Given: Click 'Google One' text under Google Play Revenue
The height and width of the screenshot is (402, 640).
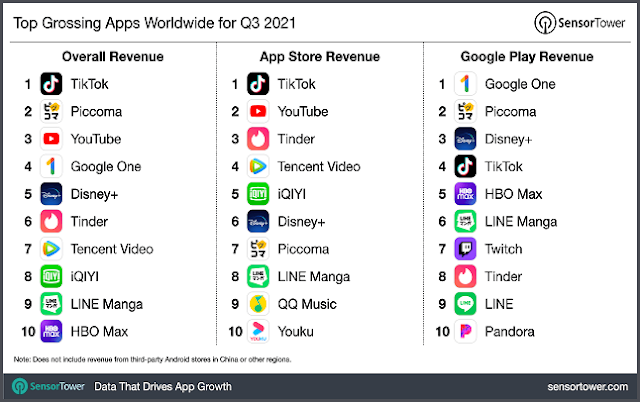Looking at the screenshot, I should 520,84.
